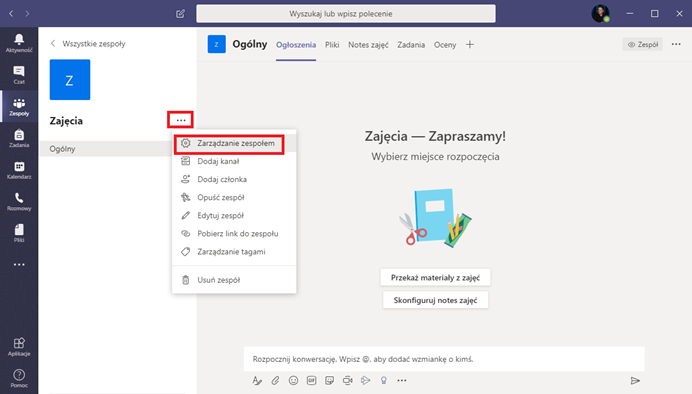Screen dimensions: 692x394
Task: Start a new chat with compose icon
Action: pos(180,14)
